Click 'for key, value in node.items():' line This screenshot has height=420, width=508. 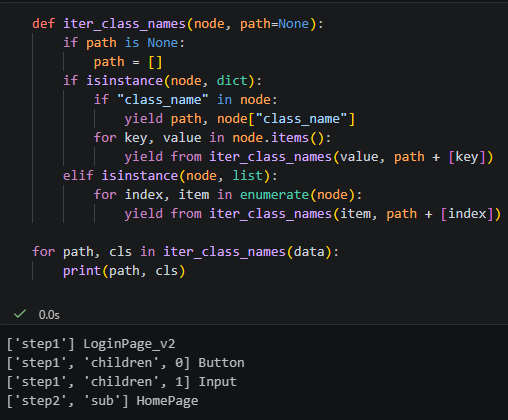click(x=212, y=138)
